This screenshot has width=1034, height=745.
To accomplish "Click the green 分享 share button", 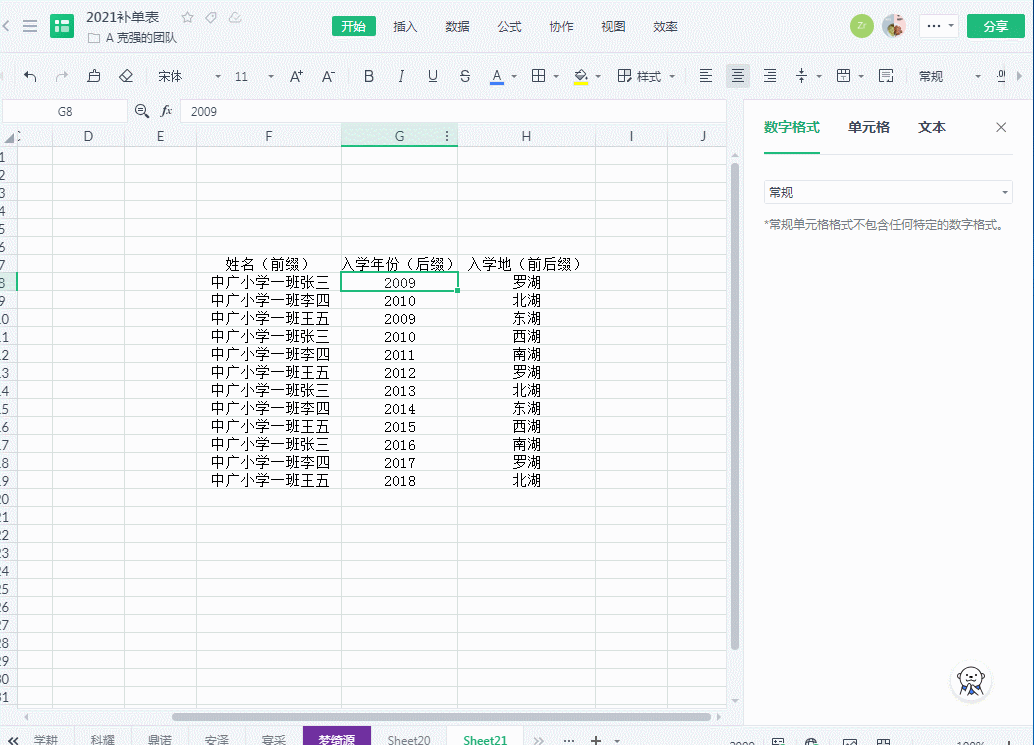I will (996, 26).
